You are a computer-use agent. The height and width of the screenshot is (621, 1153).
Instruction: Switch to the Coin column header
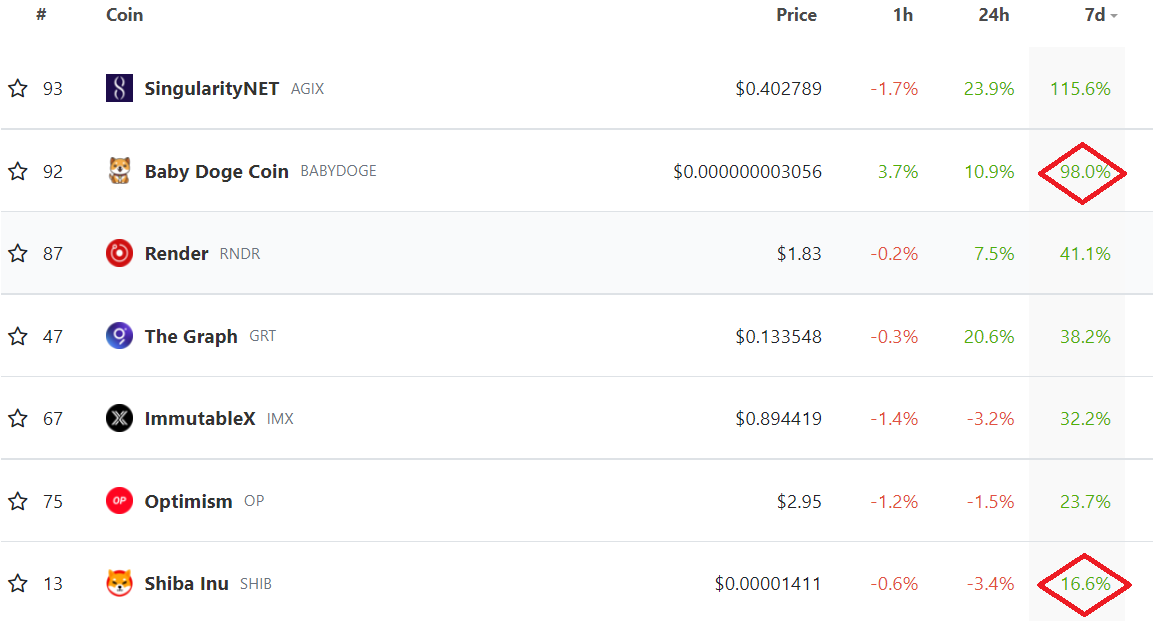[x=124, y=15]
